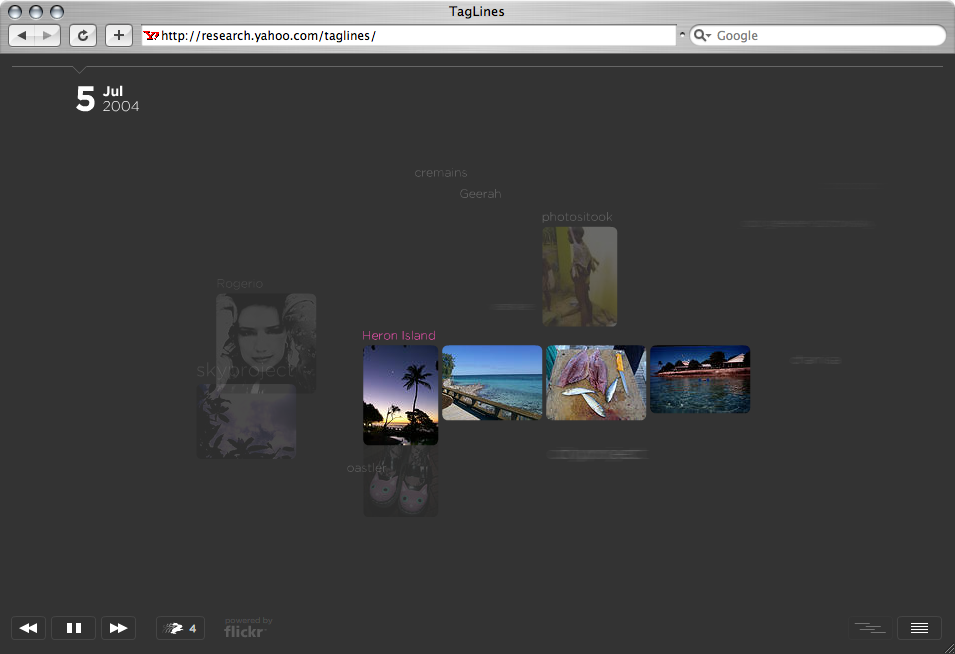Select the Heron Island tag label
Viewport: 955px width, 654px height.
[399, 336]
